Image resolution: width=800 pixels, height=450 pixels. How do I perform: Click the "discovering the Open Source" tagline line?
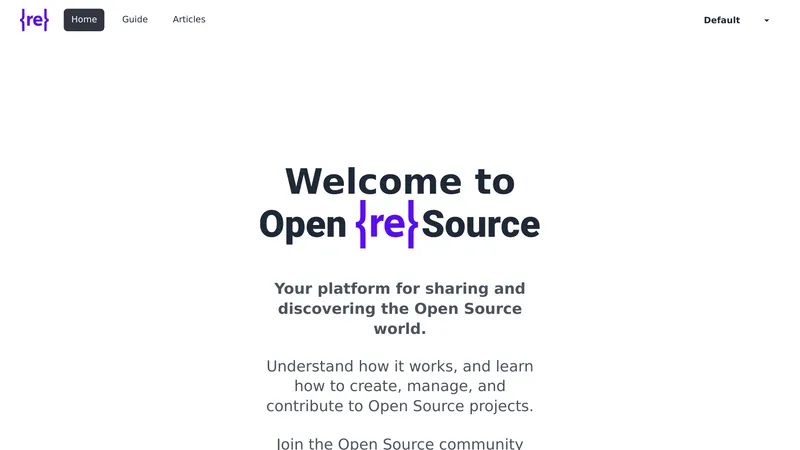(x=400, y=309)
